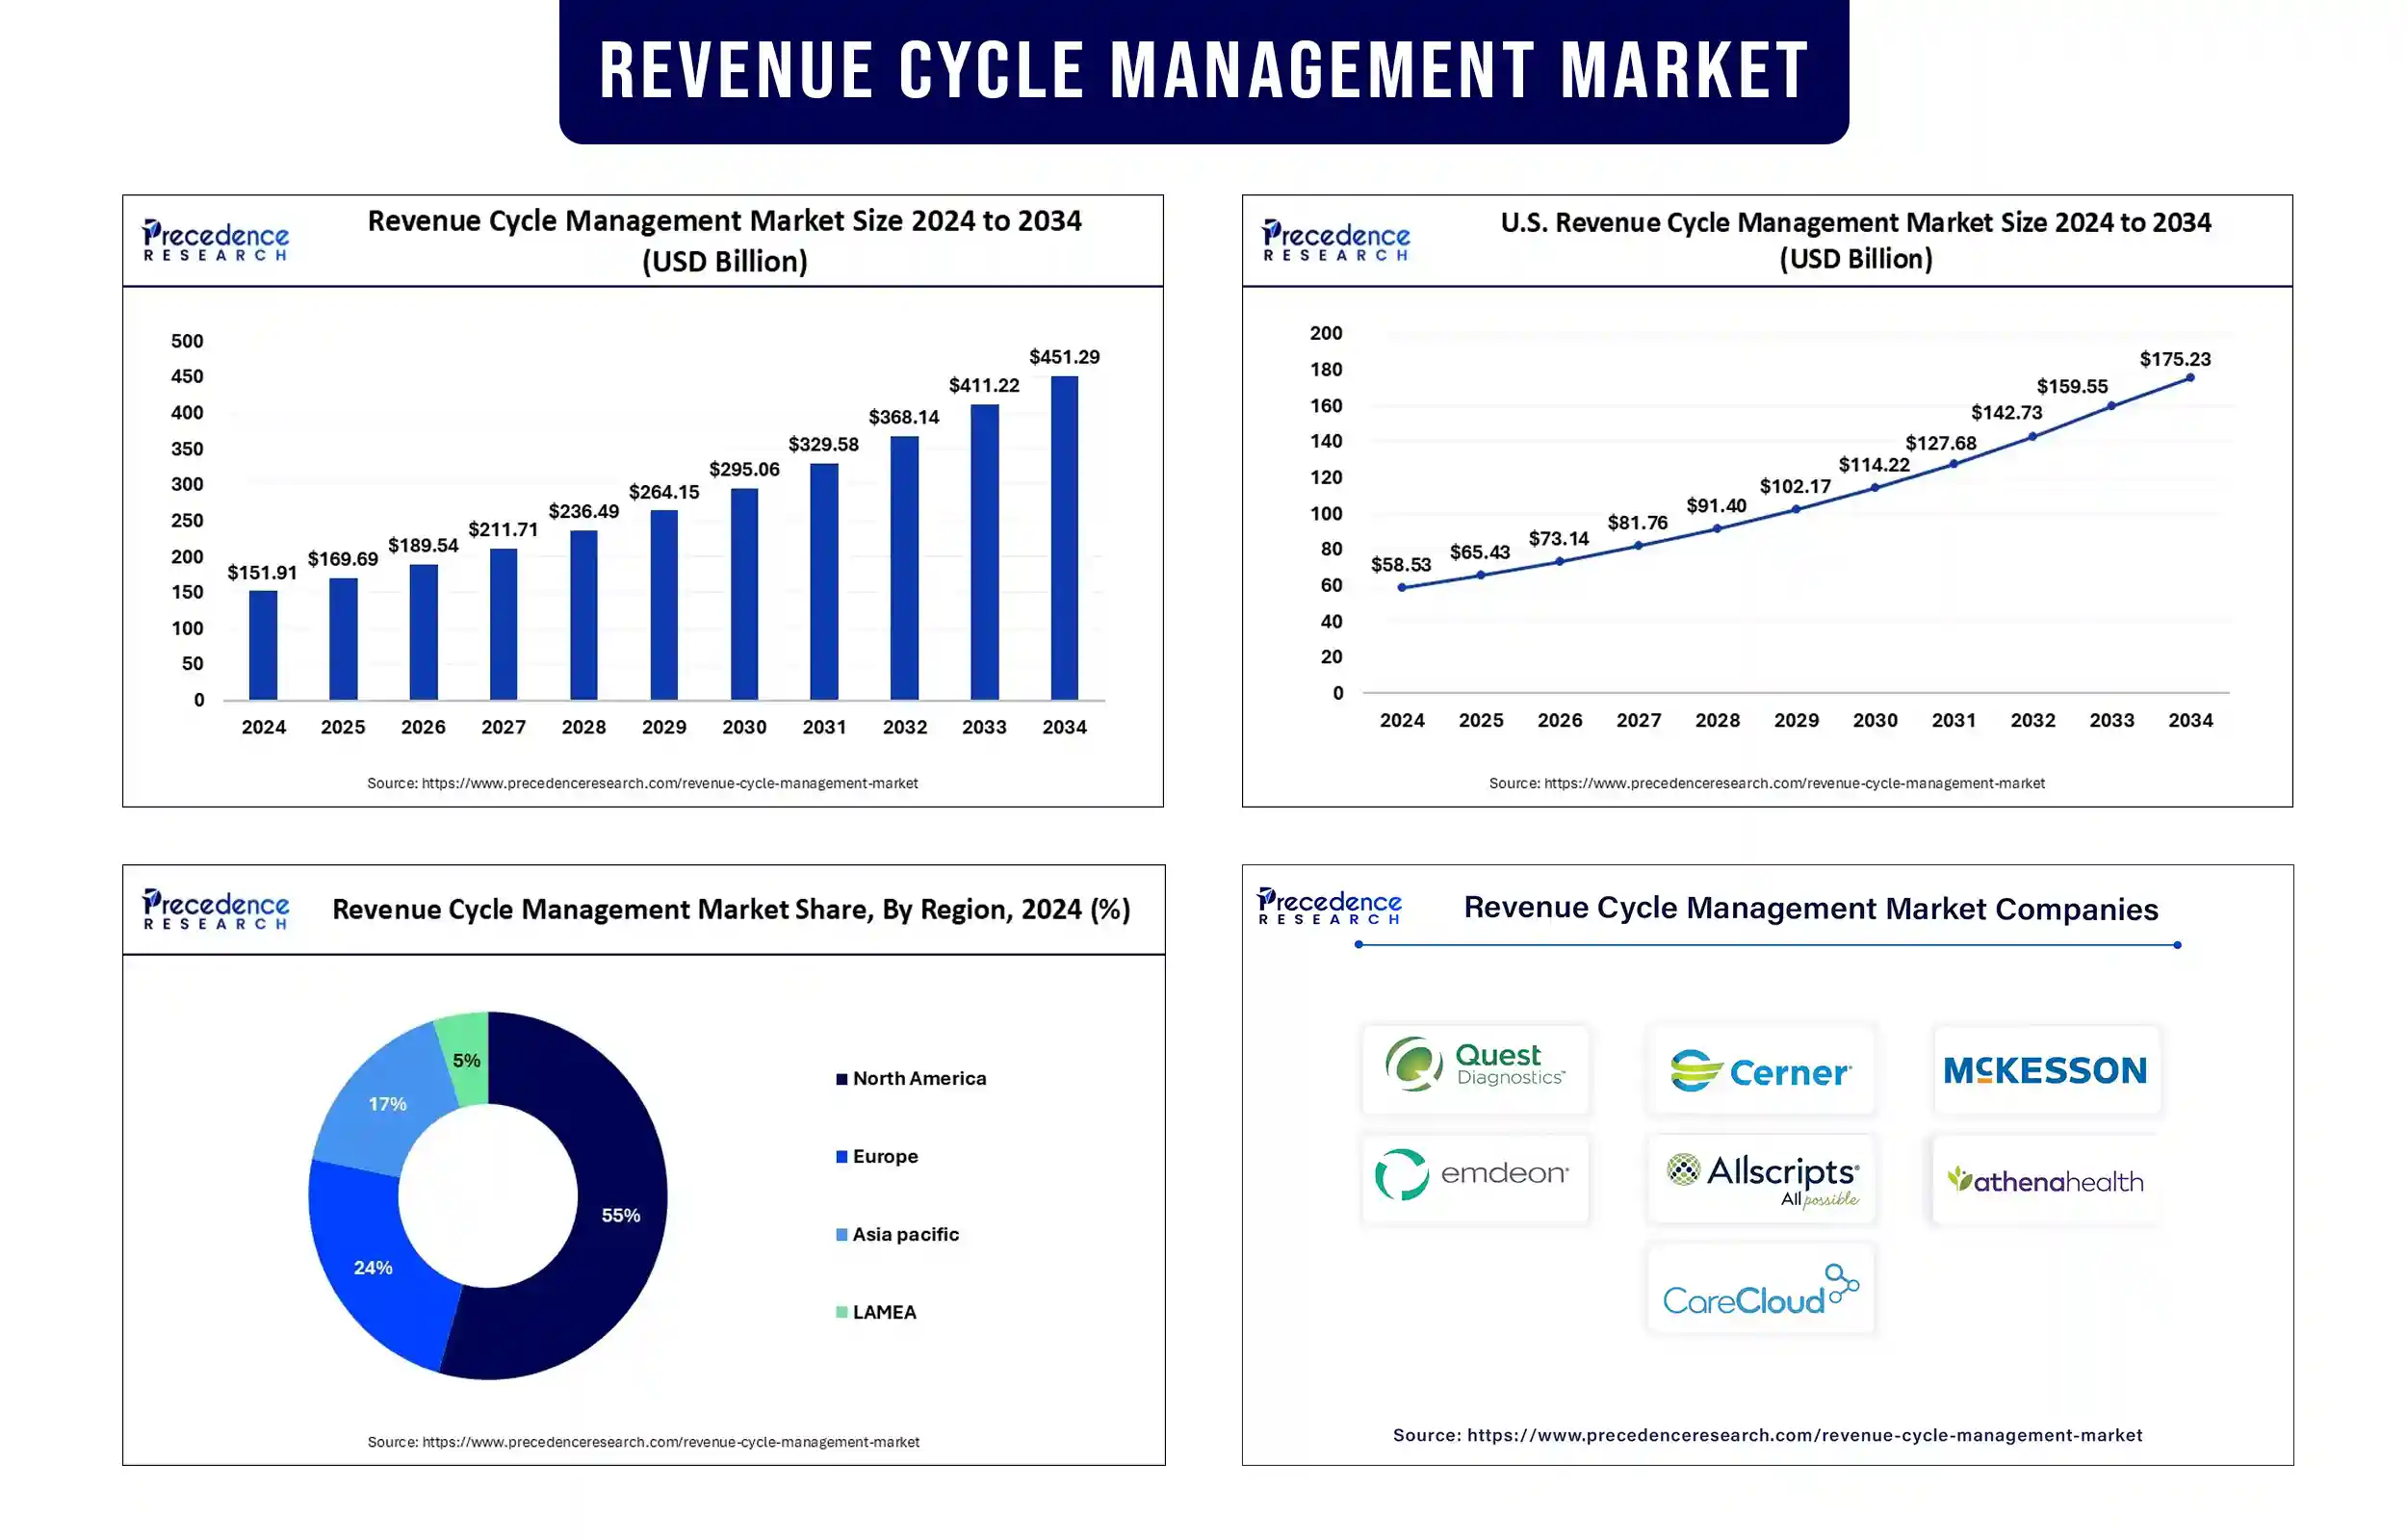Click the CareCloud logo
Screen dimensions: 2407x1540
pyautogui.click(x=1761, y=1288)
